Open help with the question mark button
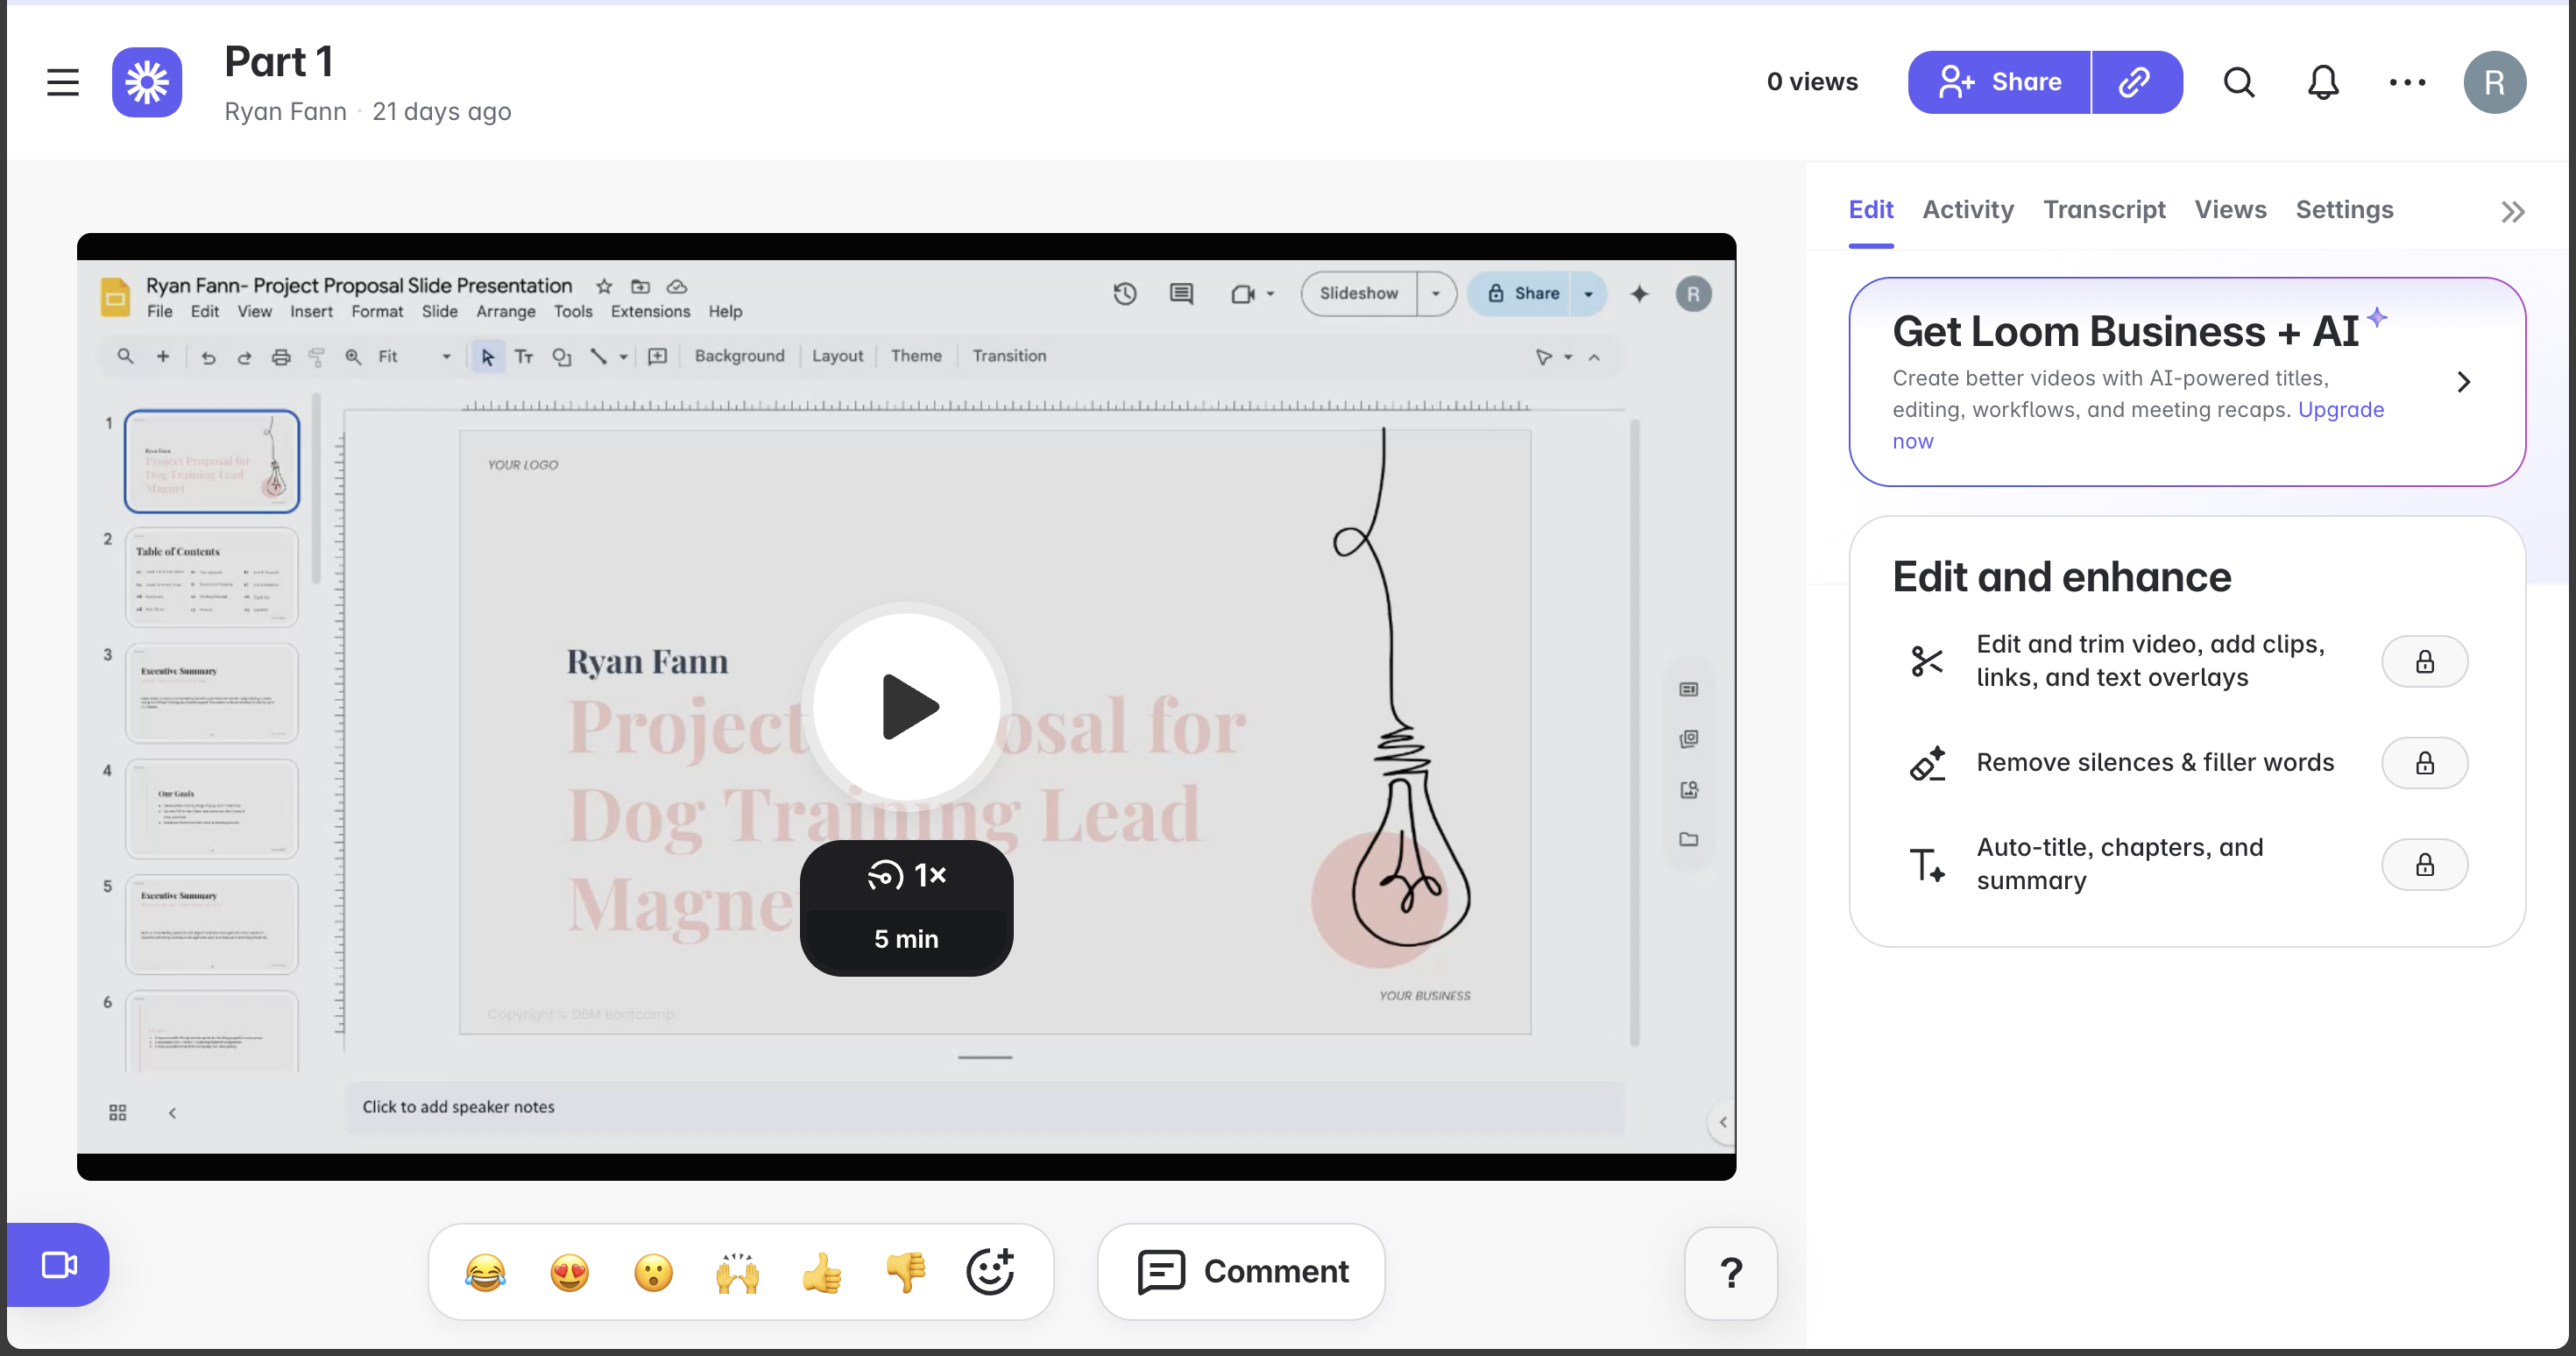2576x1356 pixels. point(1731,1272)
